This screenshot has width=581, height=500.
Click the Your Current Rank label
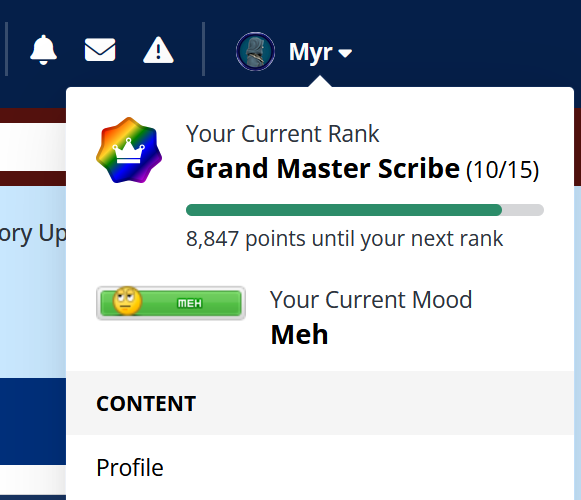point(283,134)
